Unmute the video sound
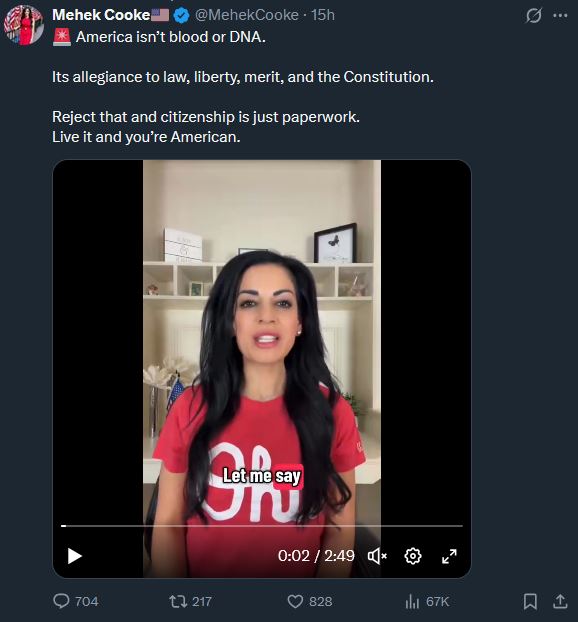Image resolution: width=578 pixels, height=622 pixels. 377,556
